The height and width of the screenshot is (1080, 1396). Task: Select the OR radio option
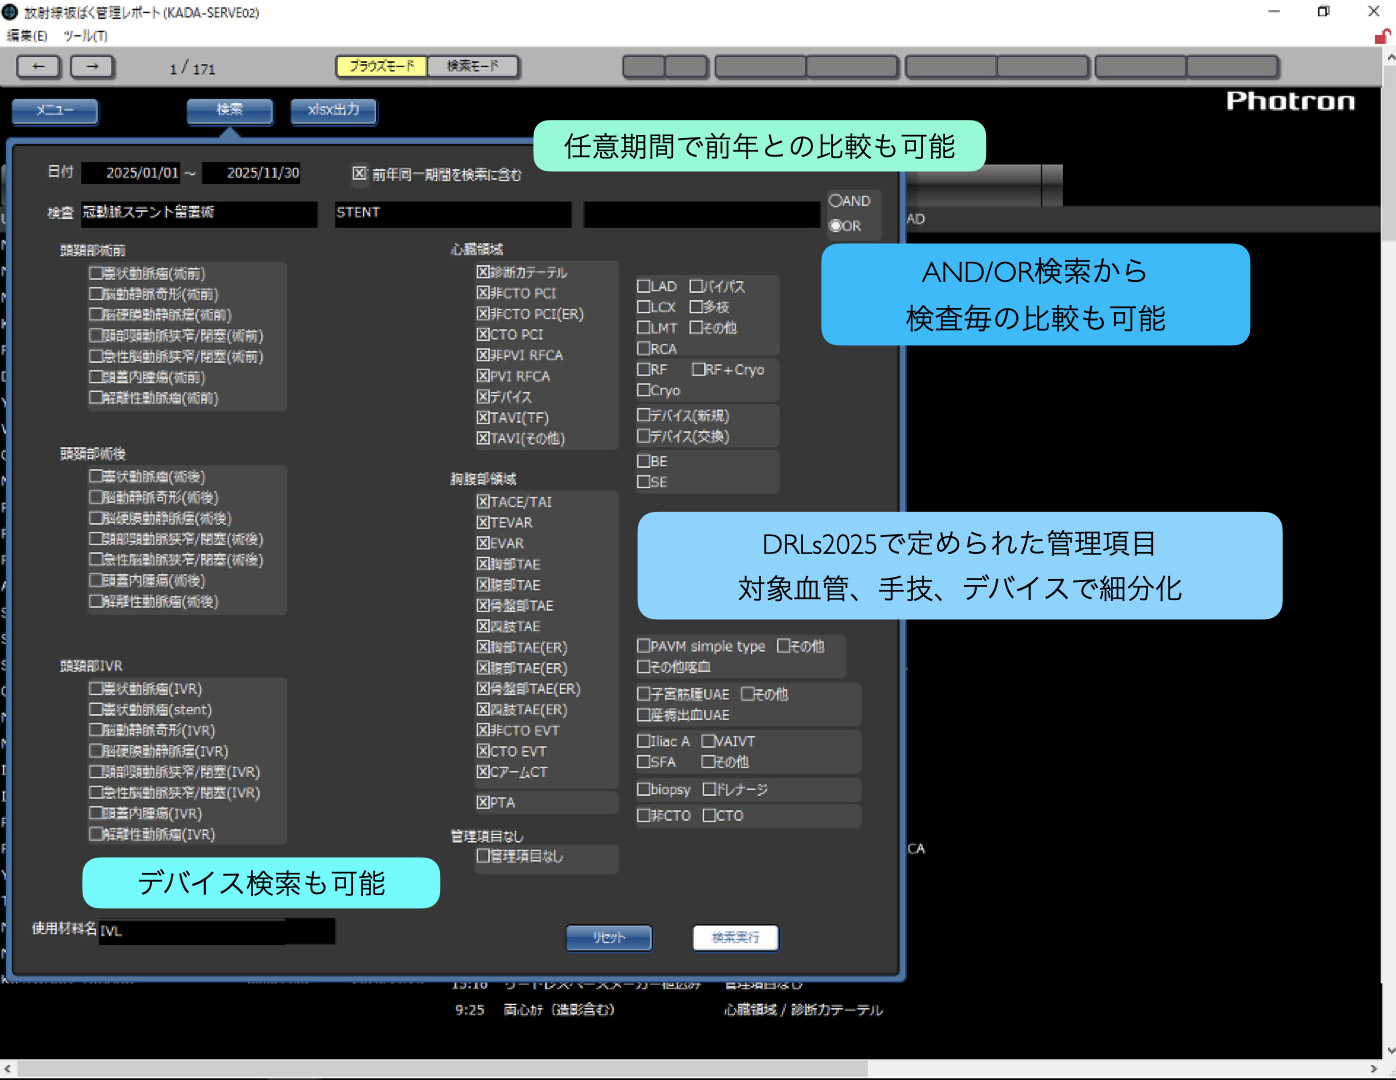tap(835, 226)
